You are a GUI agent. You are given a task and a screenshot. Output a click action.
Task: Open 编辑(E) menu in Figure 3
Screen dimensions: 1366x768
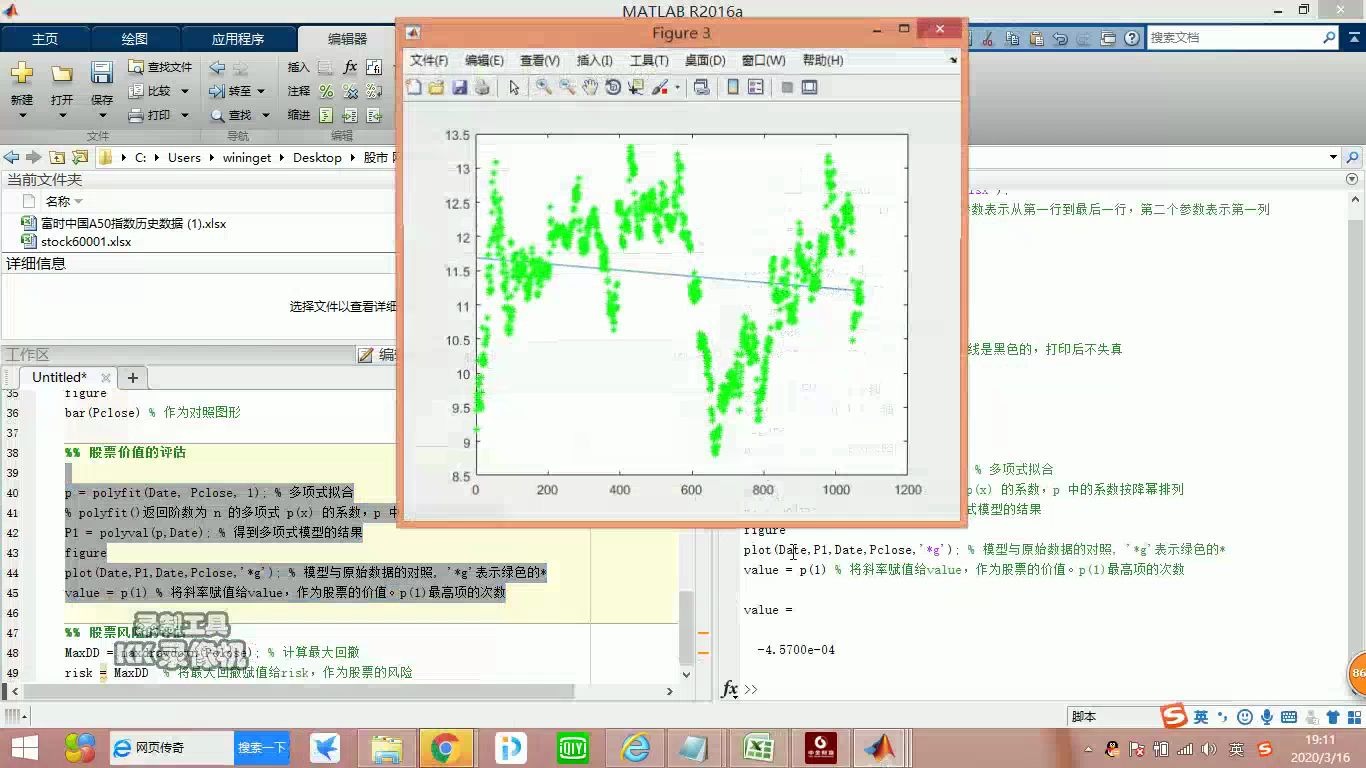[484, 60]
